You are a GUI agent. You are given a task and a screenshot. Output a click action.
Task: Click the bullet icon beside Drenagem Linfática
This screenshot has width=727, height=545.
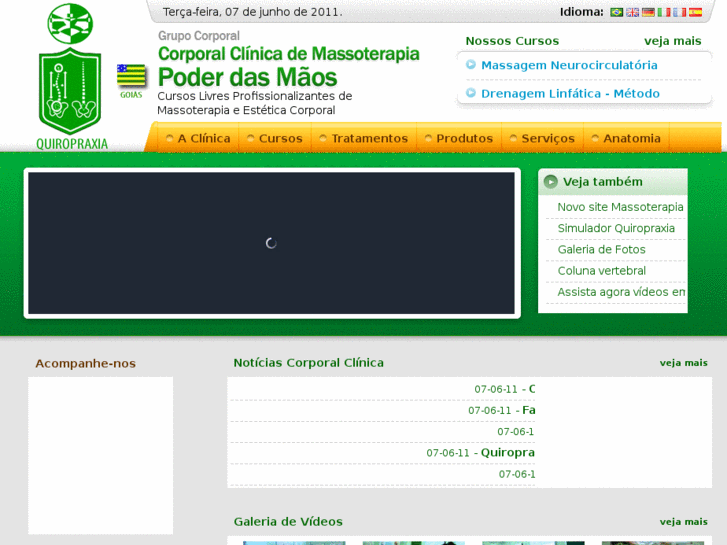pyautogui.click(x=471, y=93)
